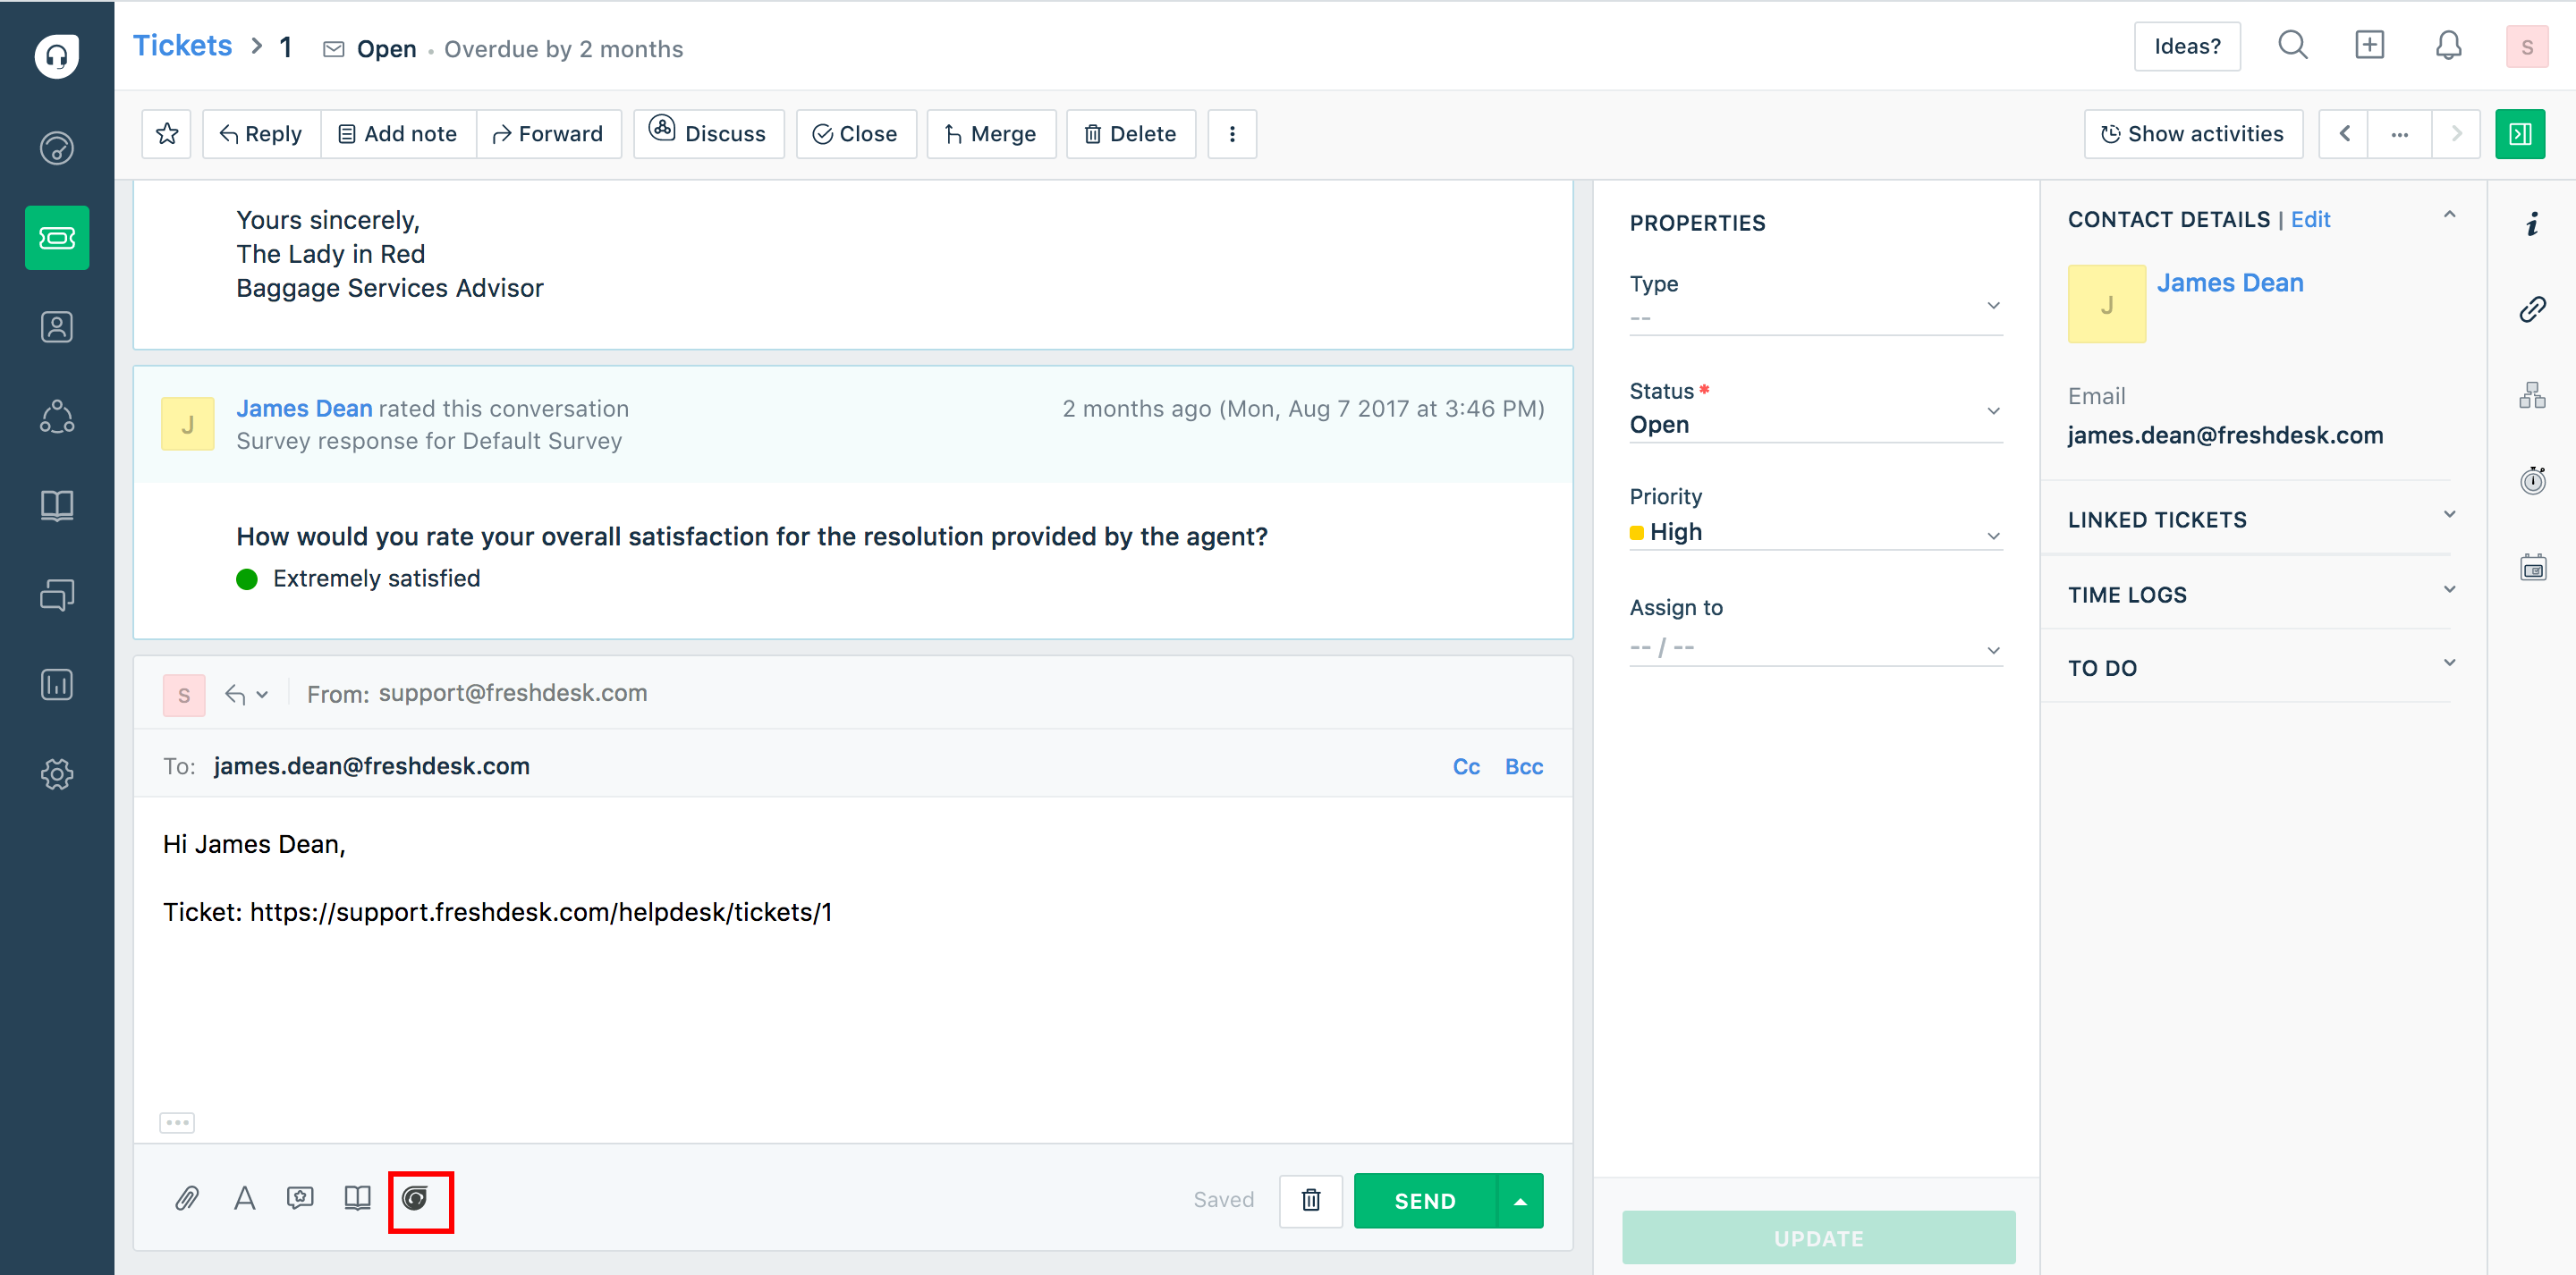Click the Freshplug swirl icon in editor toolbar
This screenshot has width=2576, height=1275.
415,1198
